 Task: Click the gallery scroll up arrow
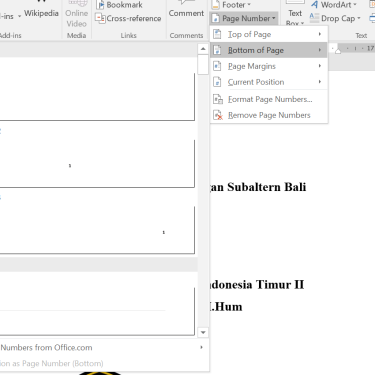203,49
